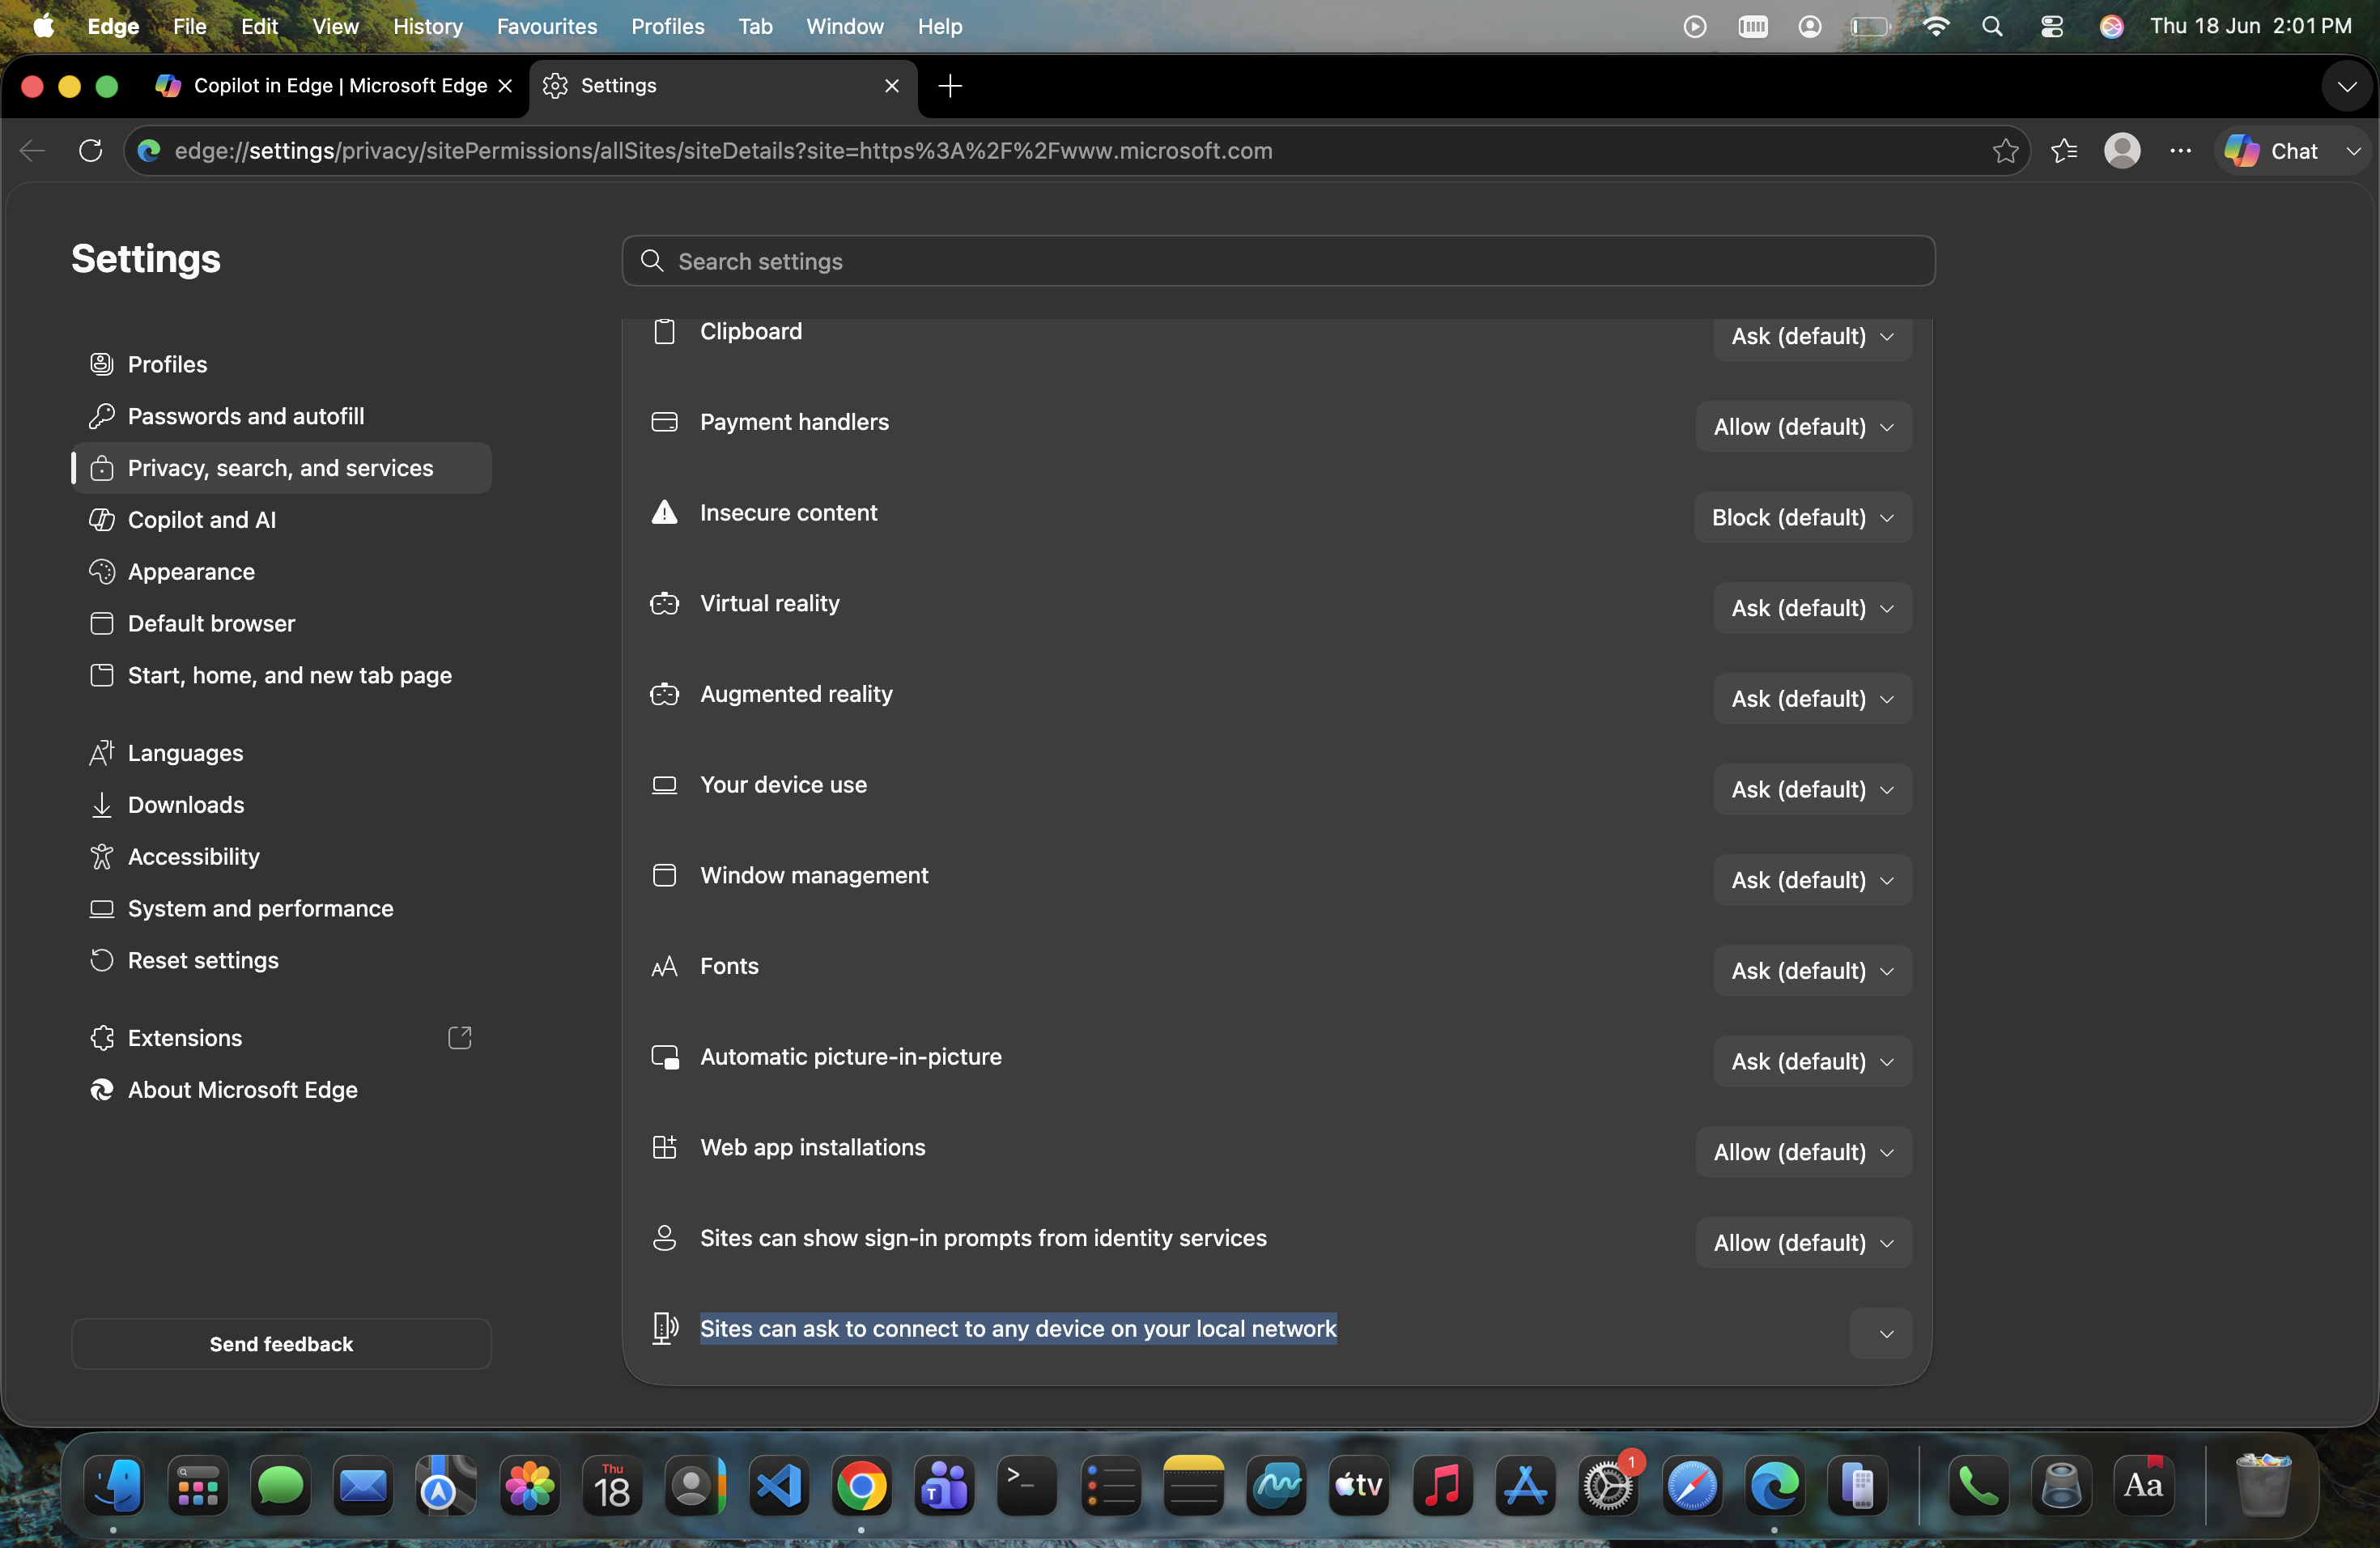Go to Profiles settings section
This screenshot has height=1548, width=2380.
[x=281, y=365]
